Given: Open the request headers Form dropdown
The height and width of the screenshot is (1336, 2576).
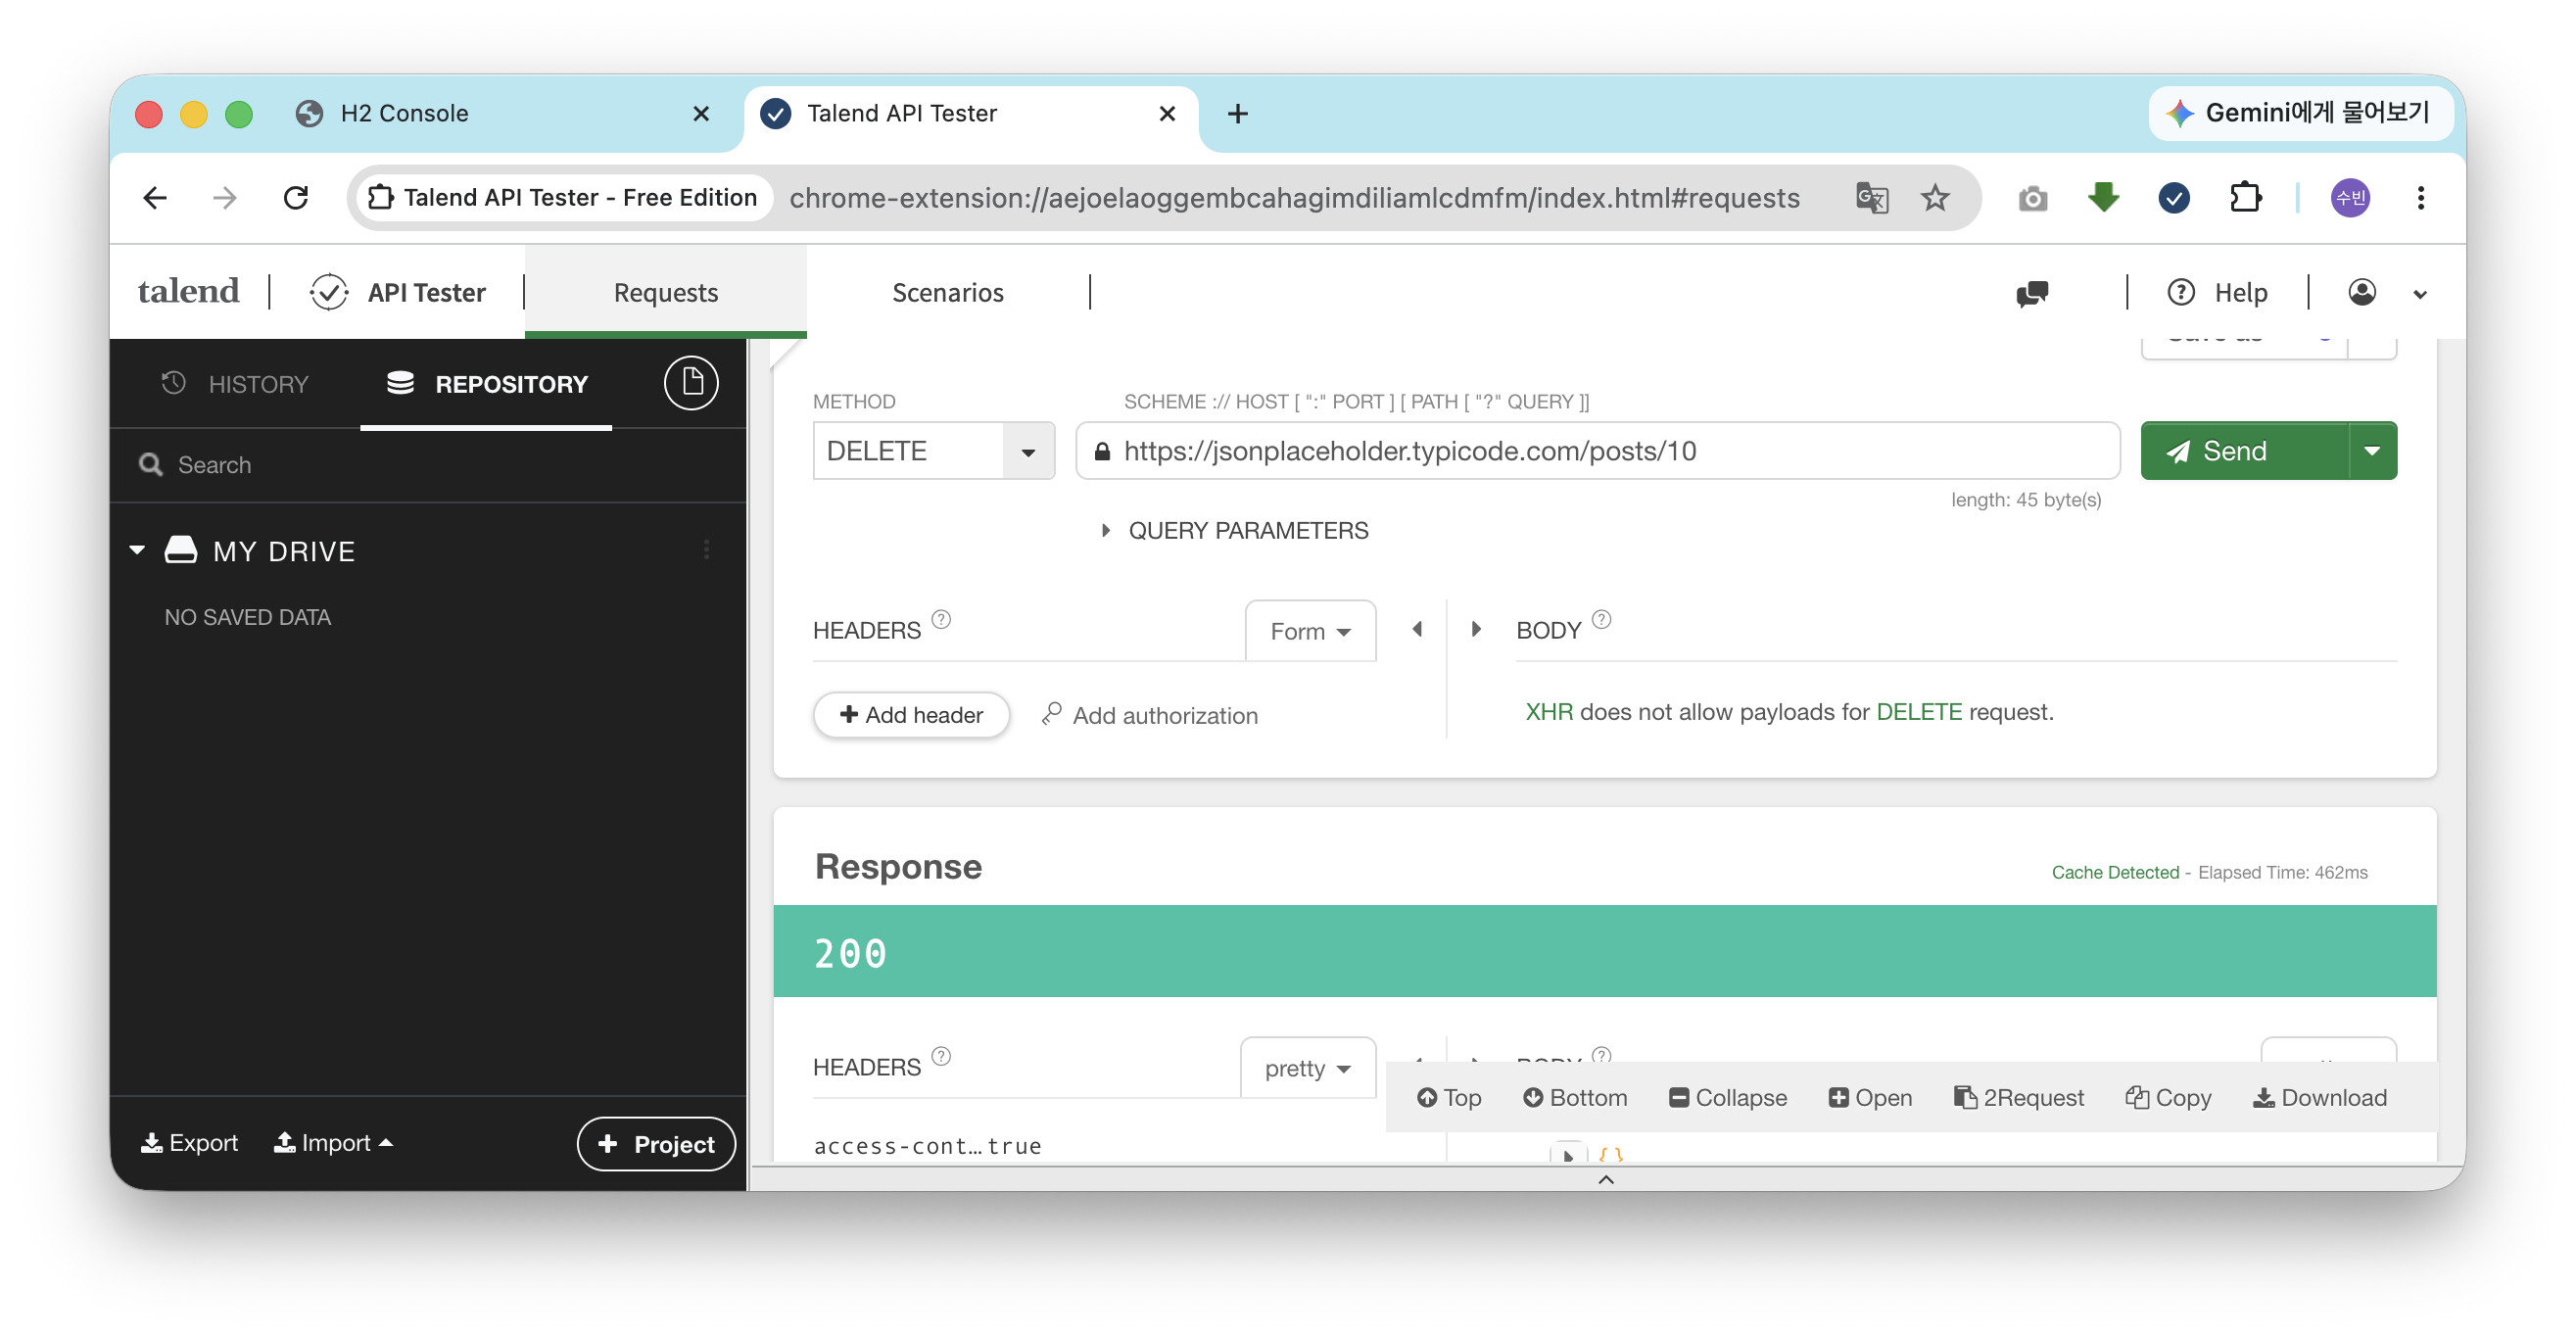Looking at the screenshot, I should [x=1310, y=632].
